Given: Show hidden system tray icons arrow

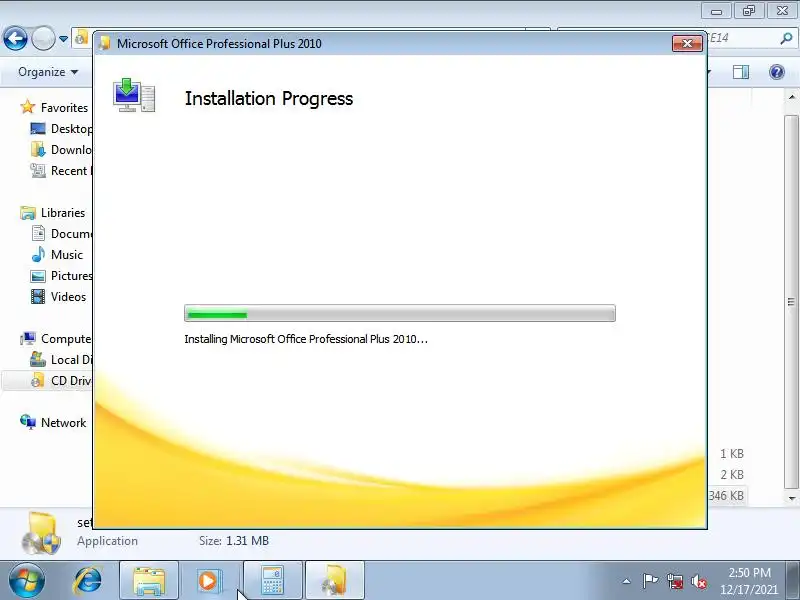Looking at the screenshot, I should click(x=627, y=581).
